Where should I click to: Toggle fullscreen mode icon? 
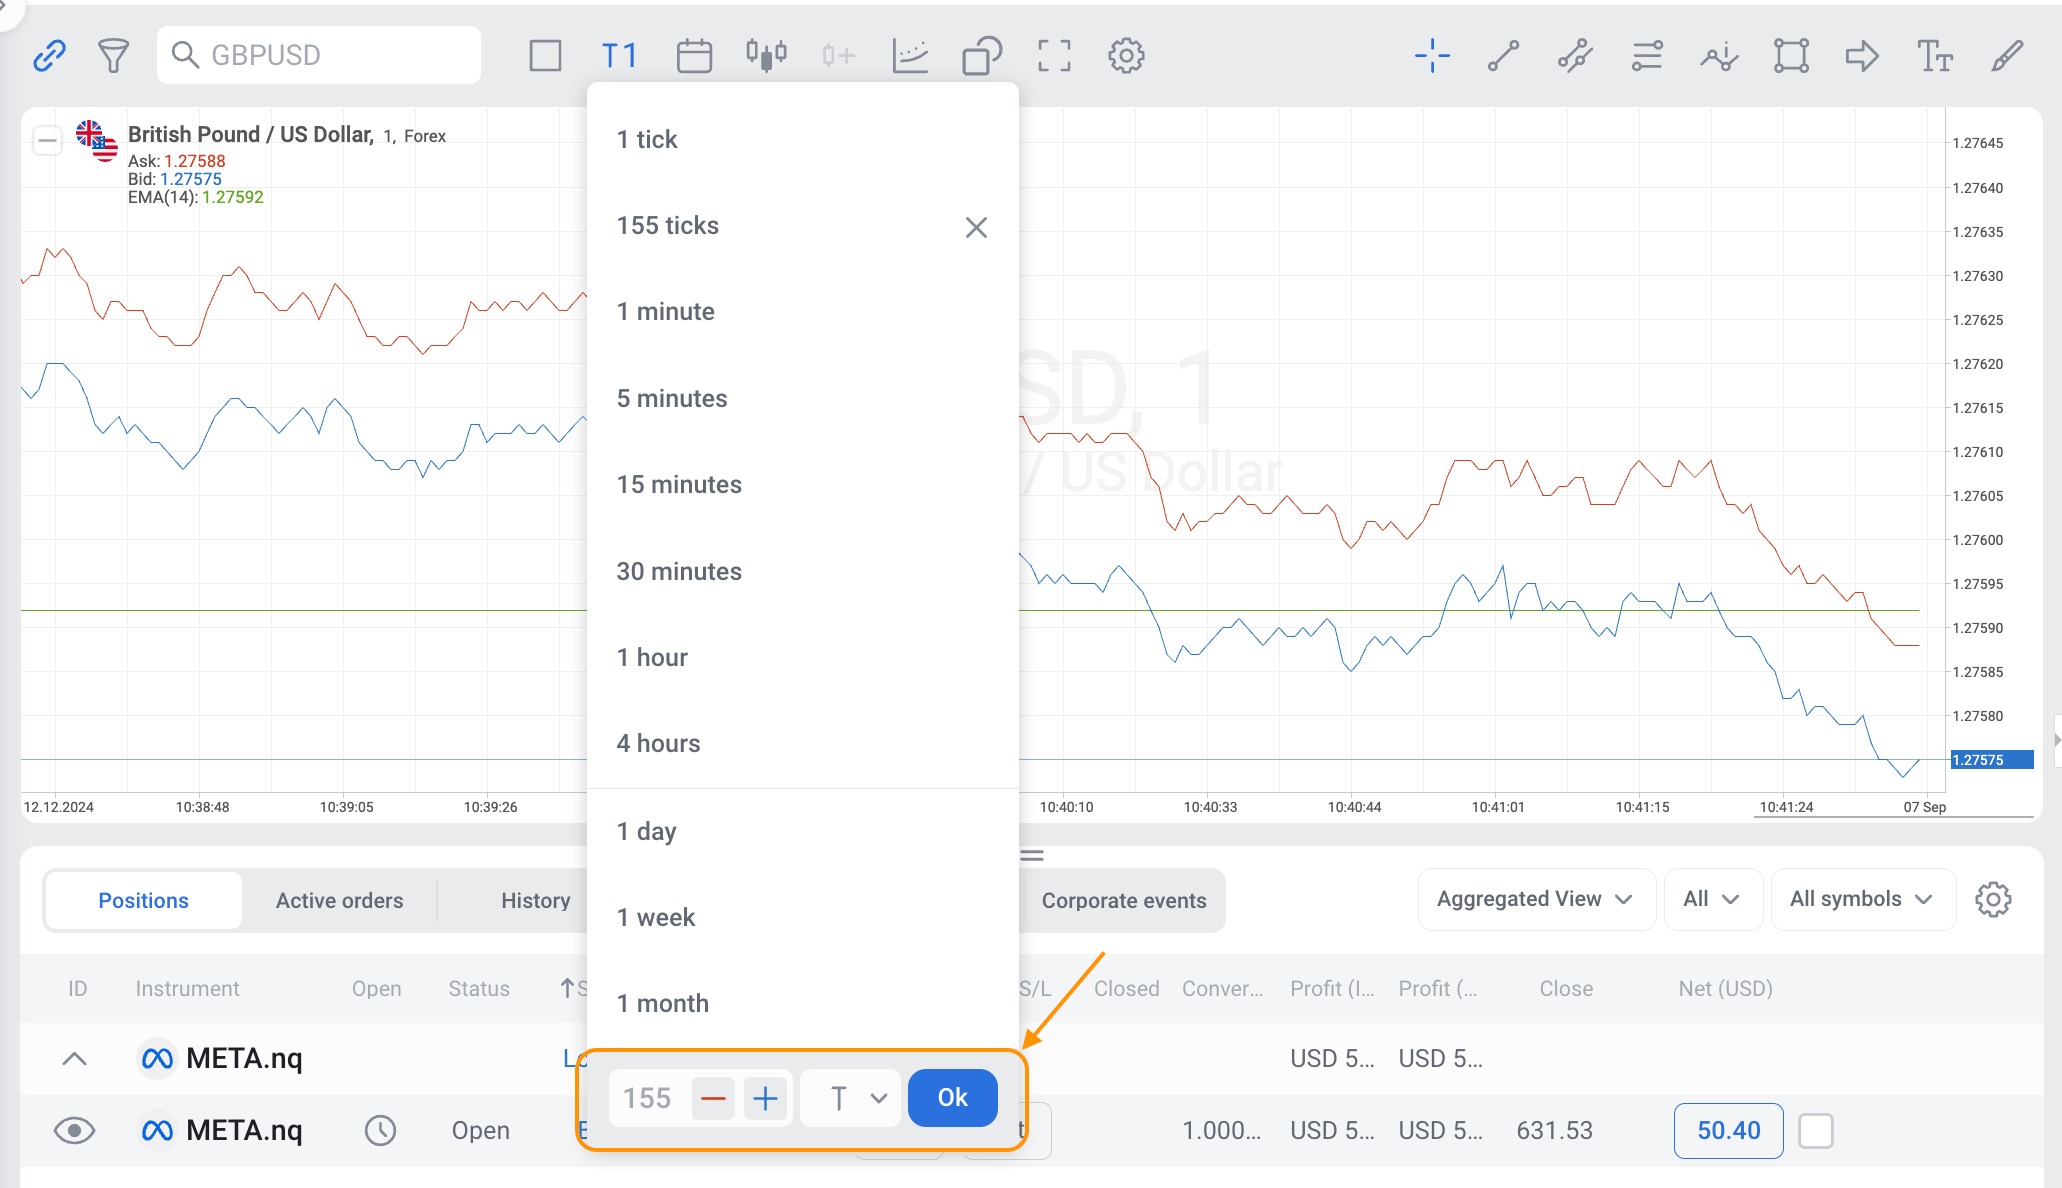1054,55
